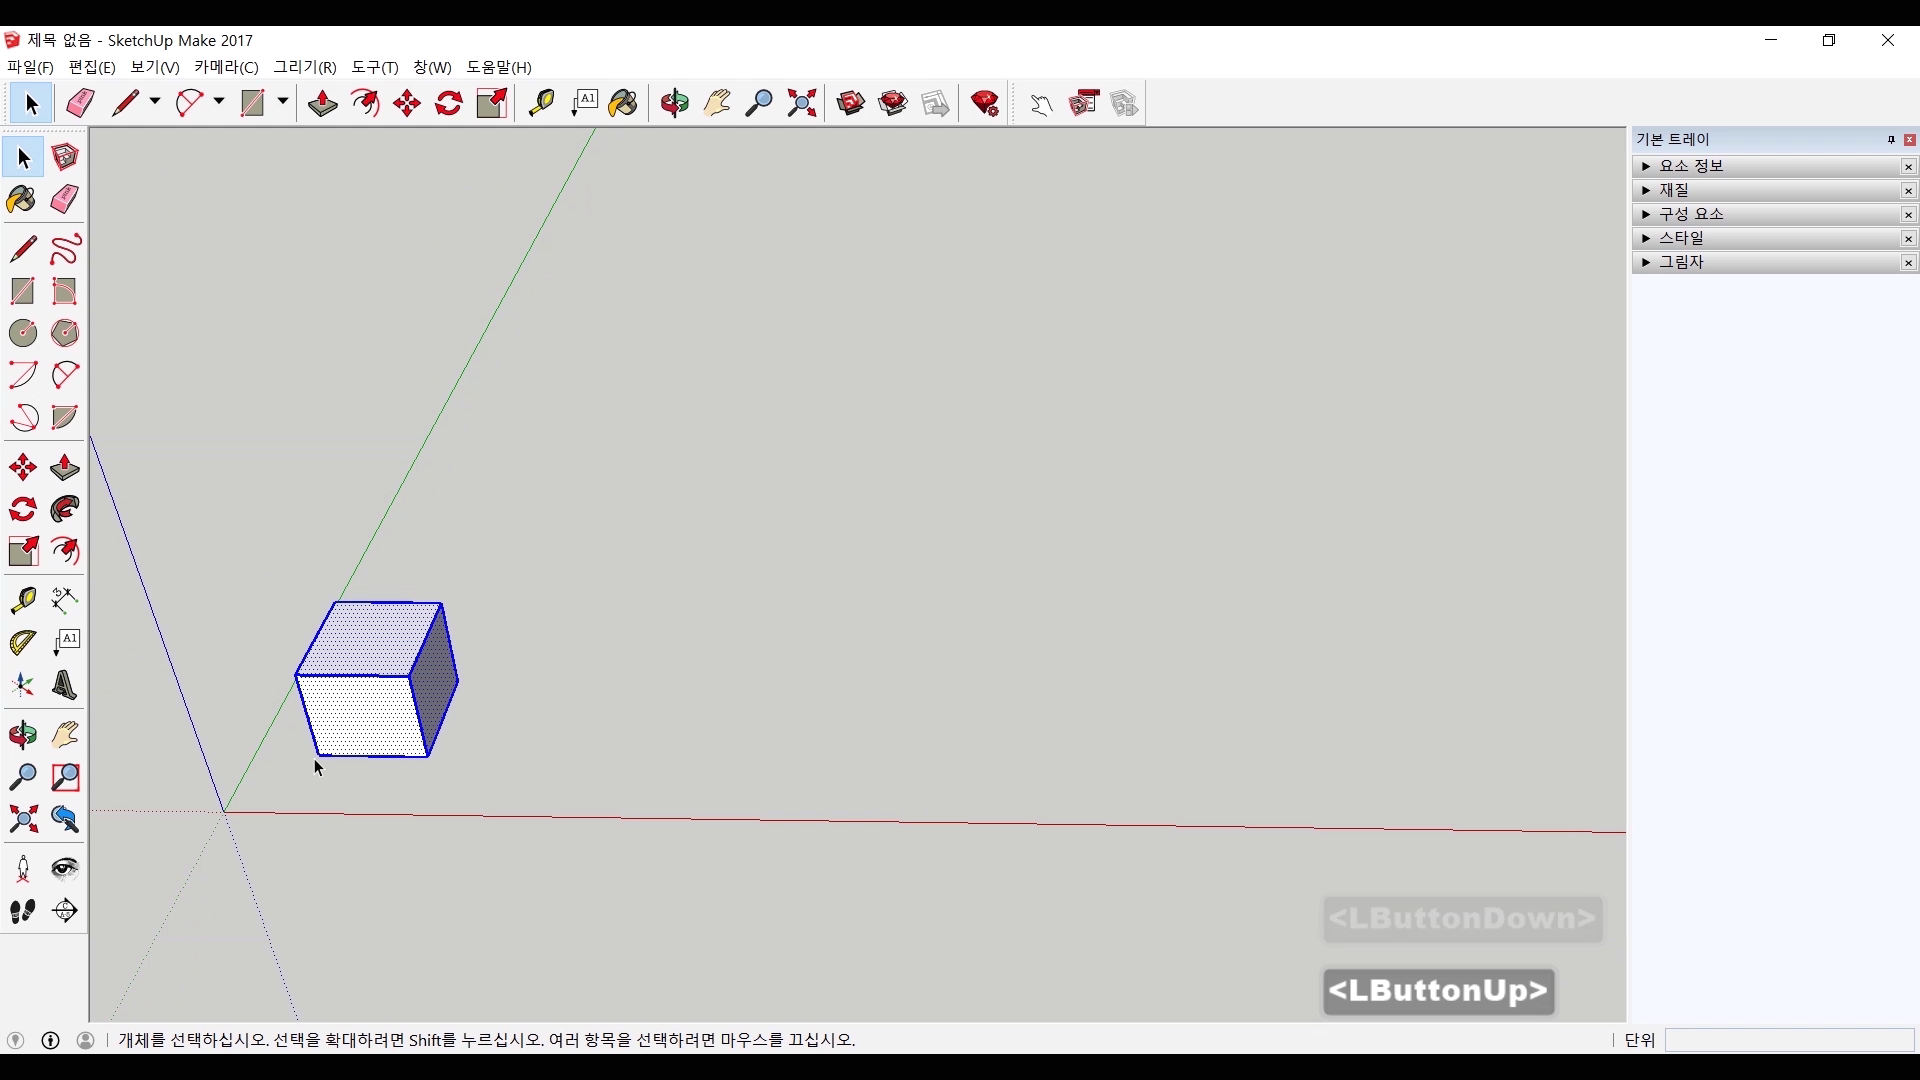Select the Eraser tool in left toolbar
This screenshot has width=1920, height=1080.
(x=65, y=200)
